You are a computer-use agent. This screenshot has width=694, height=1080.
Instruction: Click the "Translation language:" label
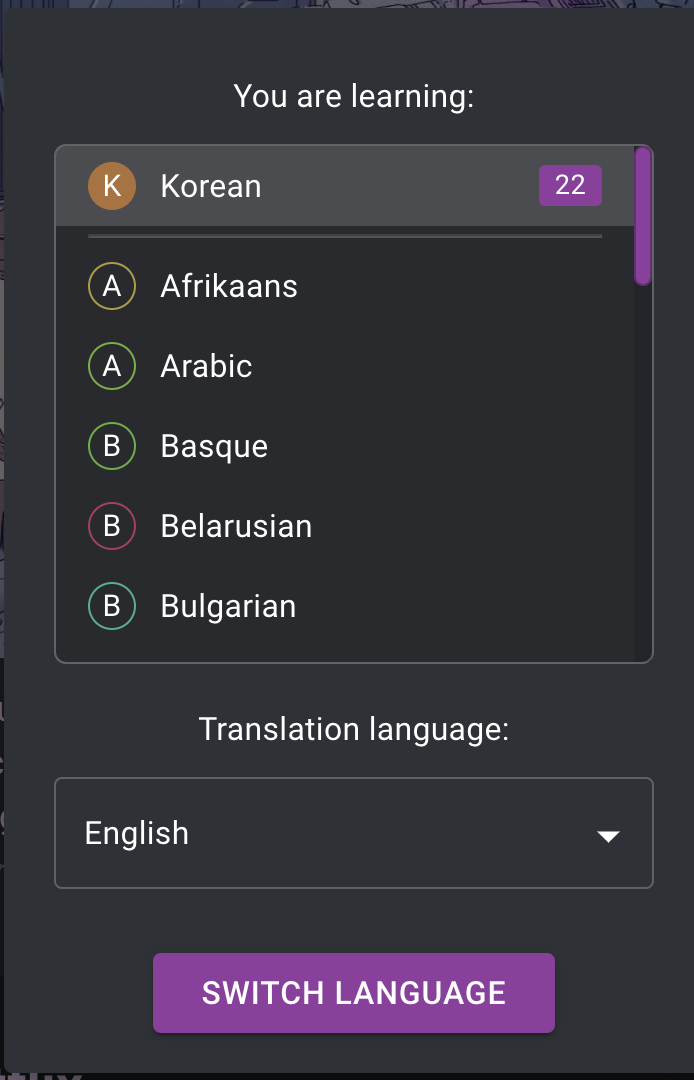click(x=354, y=729)
